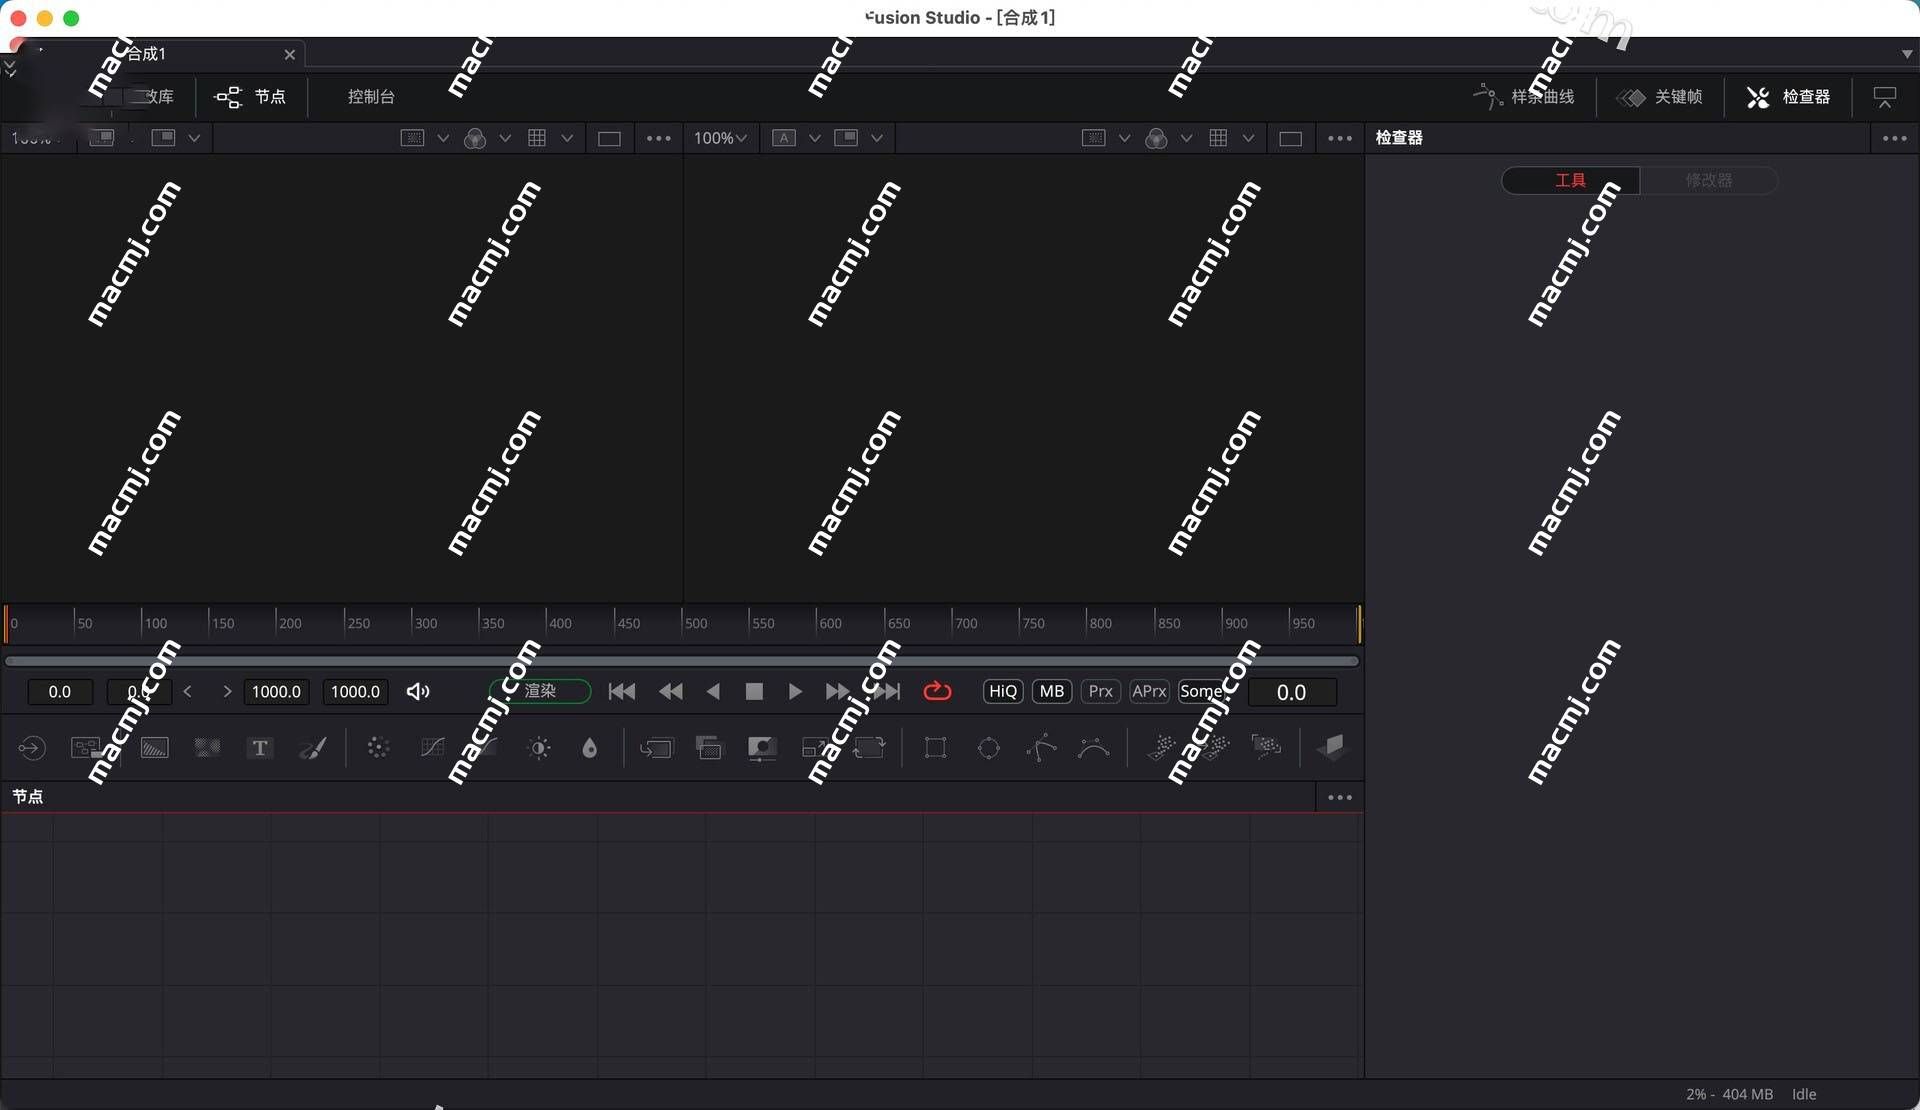Switch to the 修改器 inspector tab
1920x1110 pixels.
click(1709, 180)
